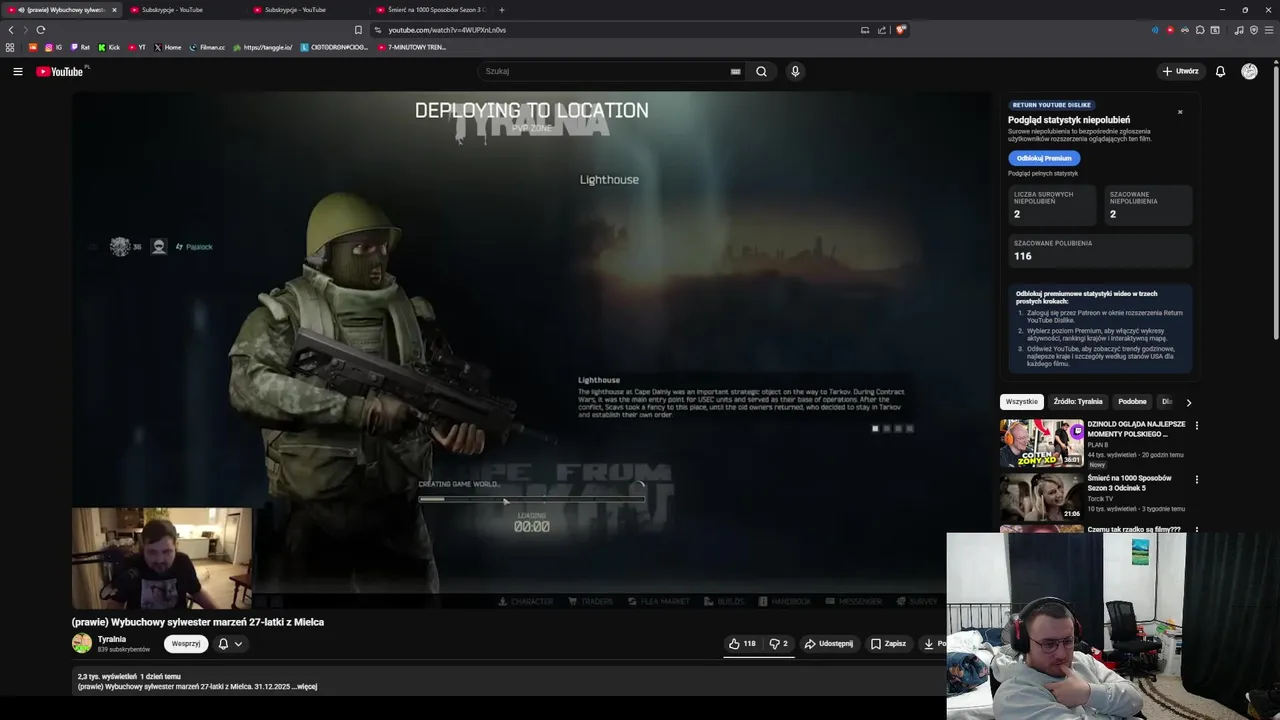Click the YouTube search magnifier button

tap(761, 71)
